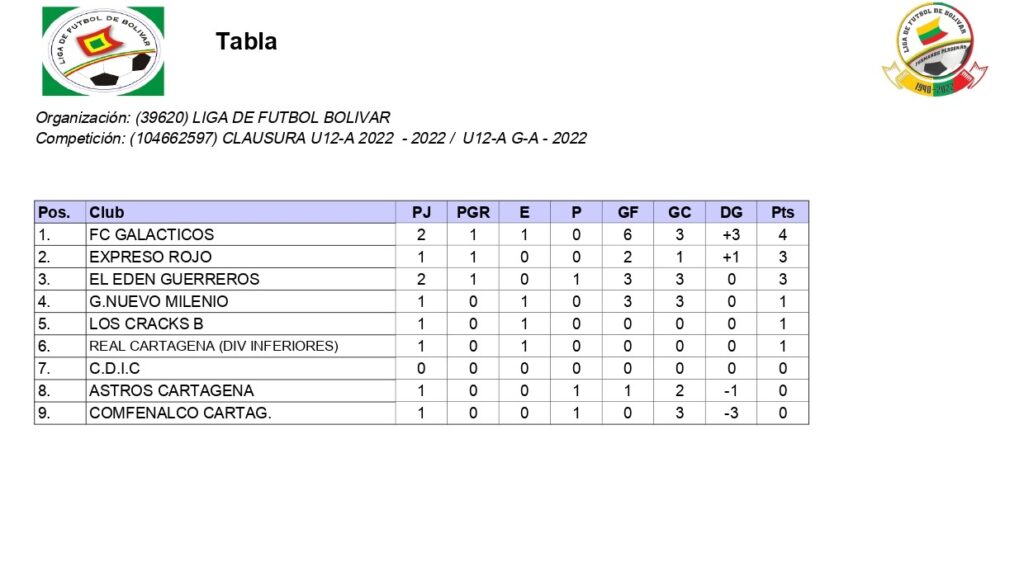Click the round Liga de Bolivar crest
The width and height of the screenshot is (1024, 562).
934,49
